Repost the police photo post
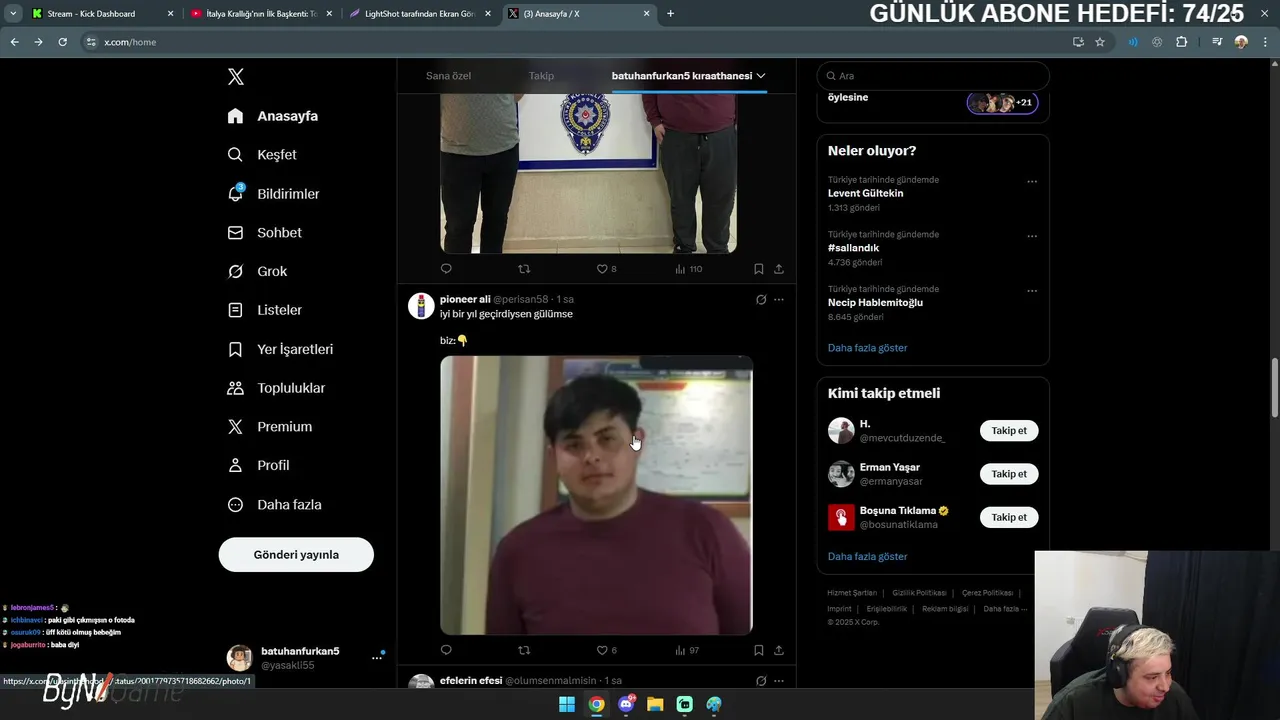 [x=524, y=269]
